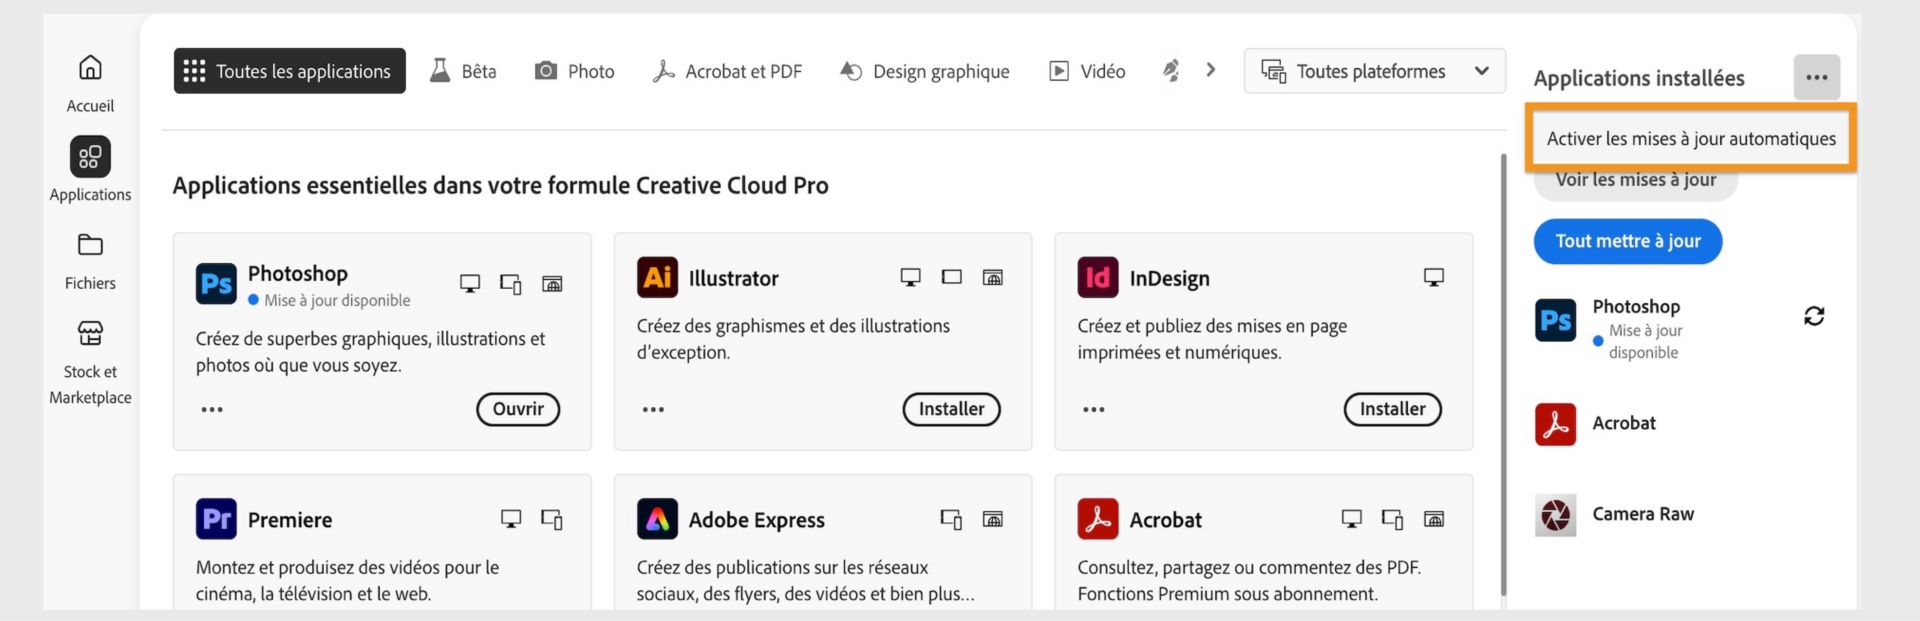Click Photoshop card web platform icon

click(x=552, y=284)
